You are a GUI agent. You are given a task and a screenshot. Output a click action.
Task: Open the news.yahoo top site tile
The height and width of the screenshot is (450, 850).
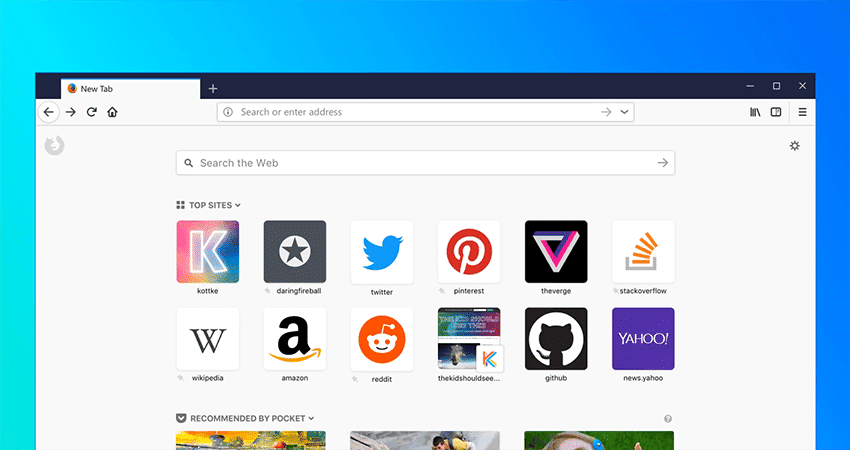(x=643, y=339)
